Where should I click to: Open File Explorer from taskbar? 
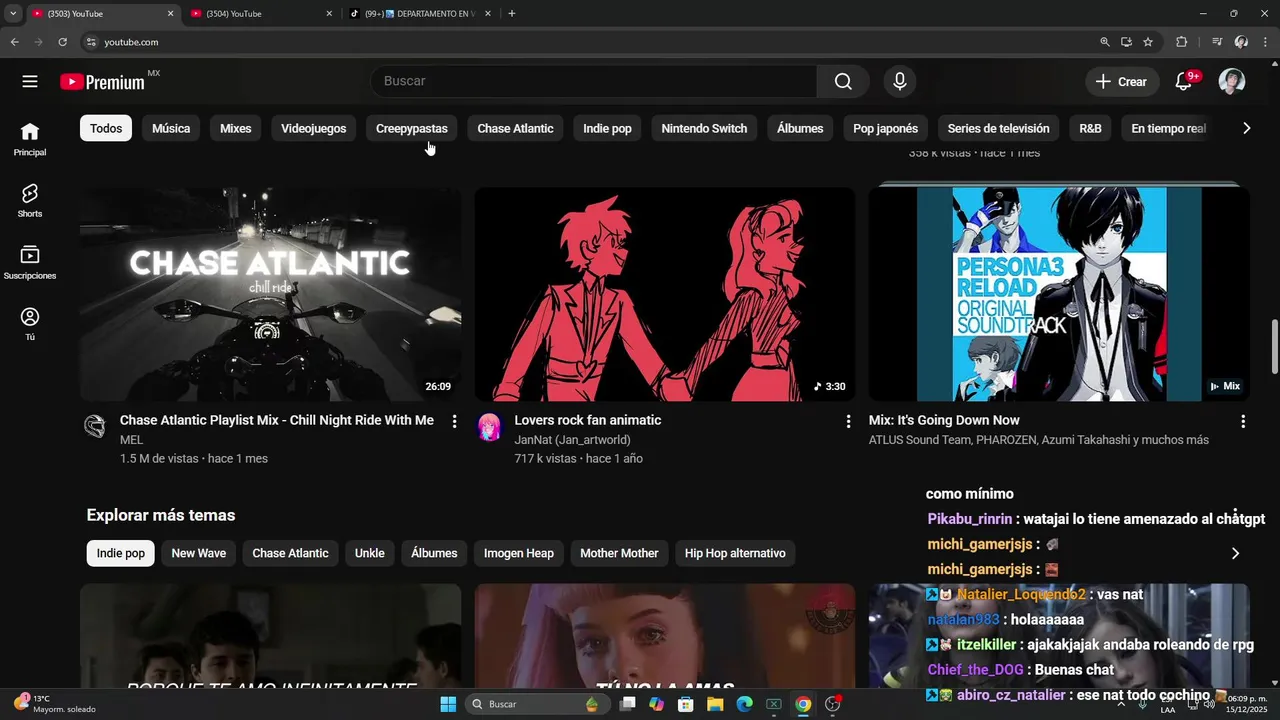point(715,704)
